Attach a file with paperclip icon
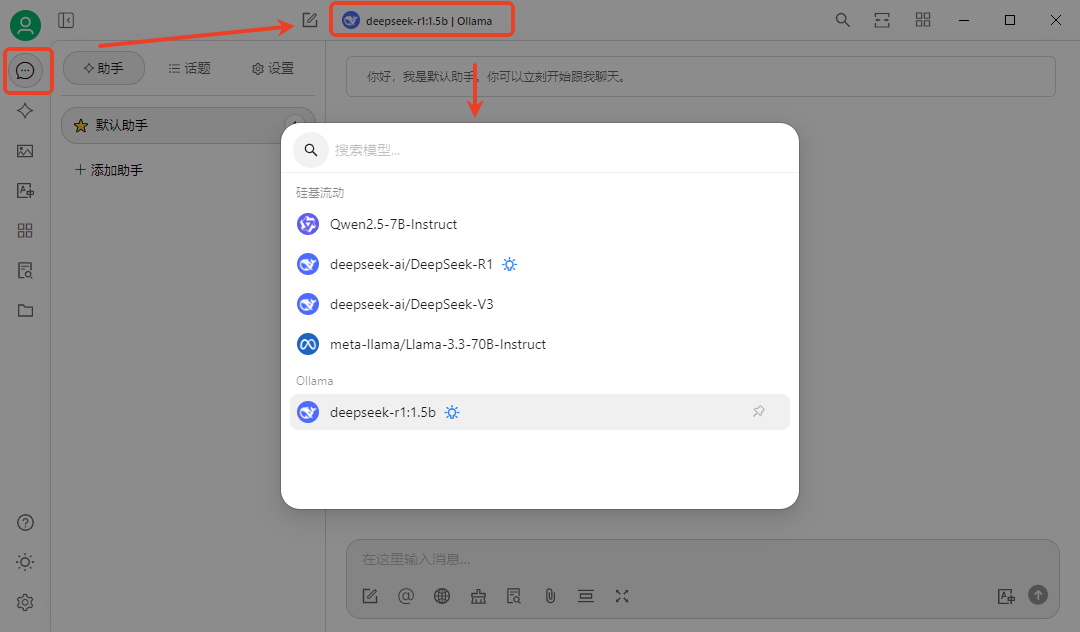1080x632 pixels. pos(550,596)
